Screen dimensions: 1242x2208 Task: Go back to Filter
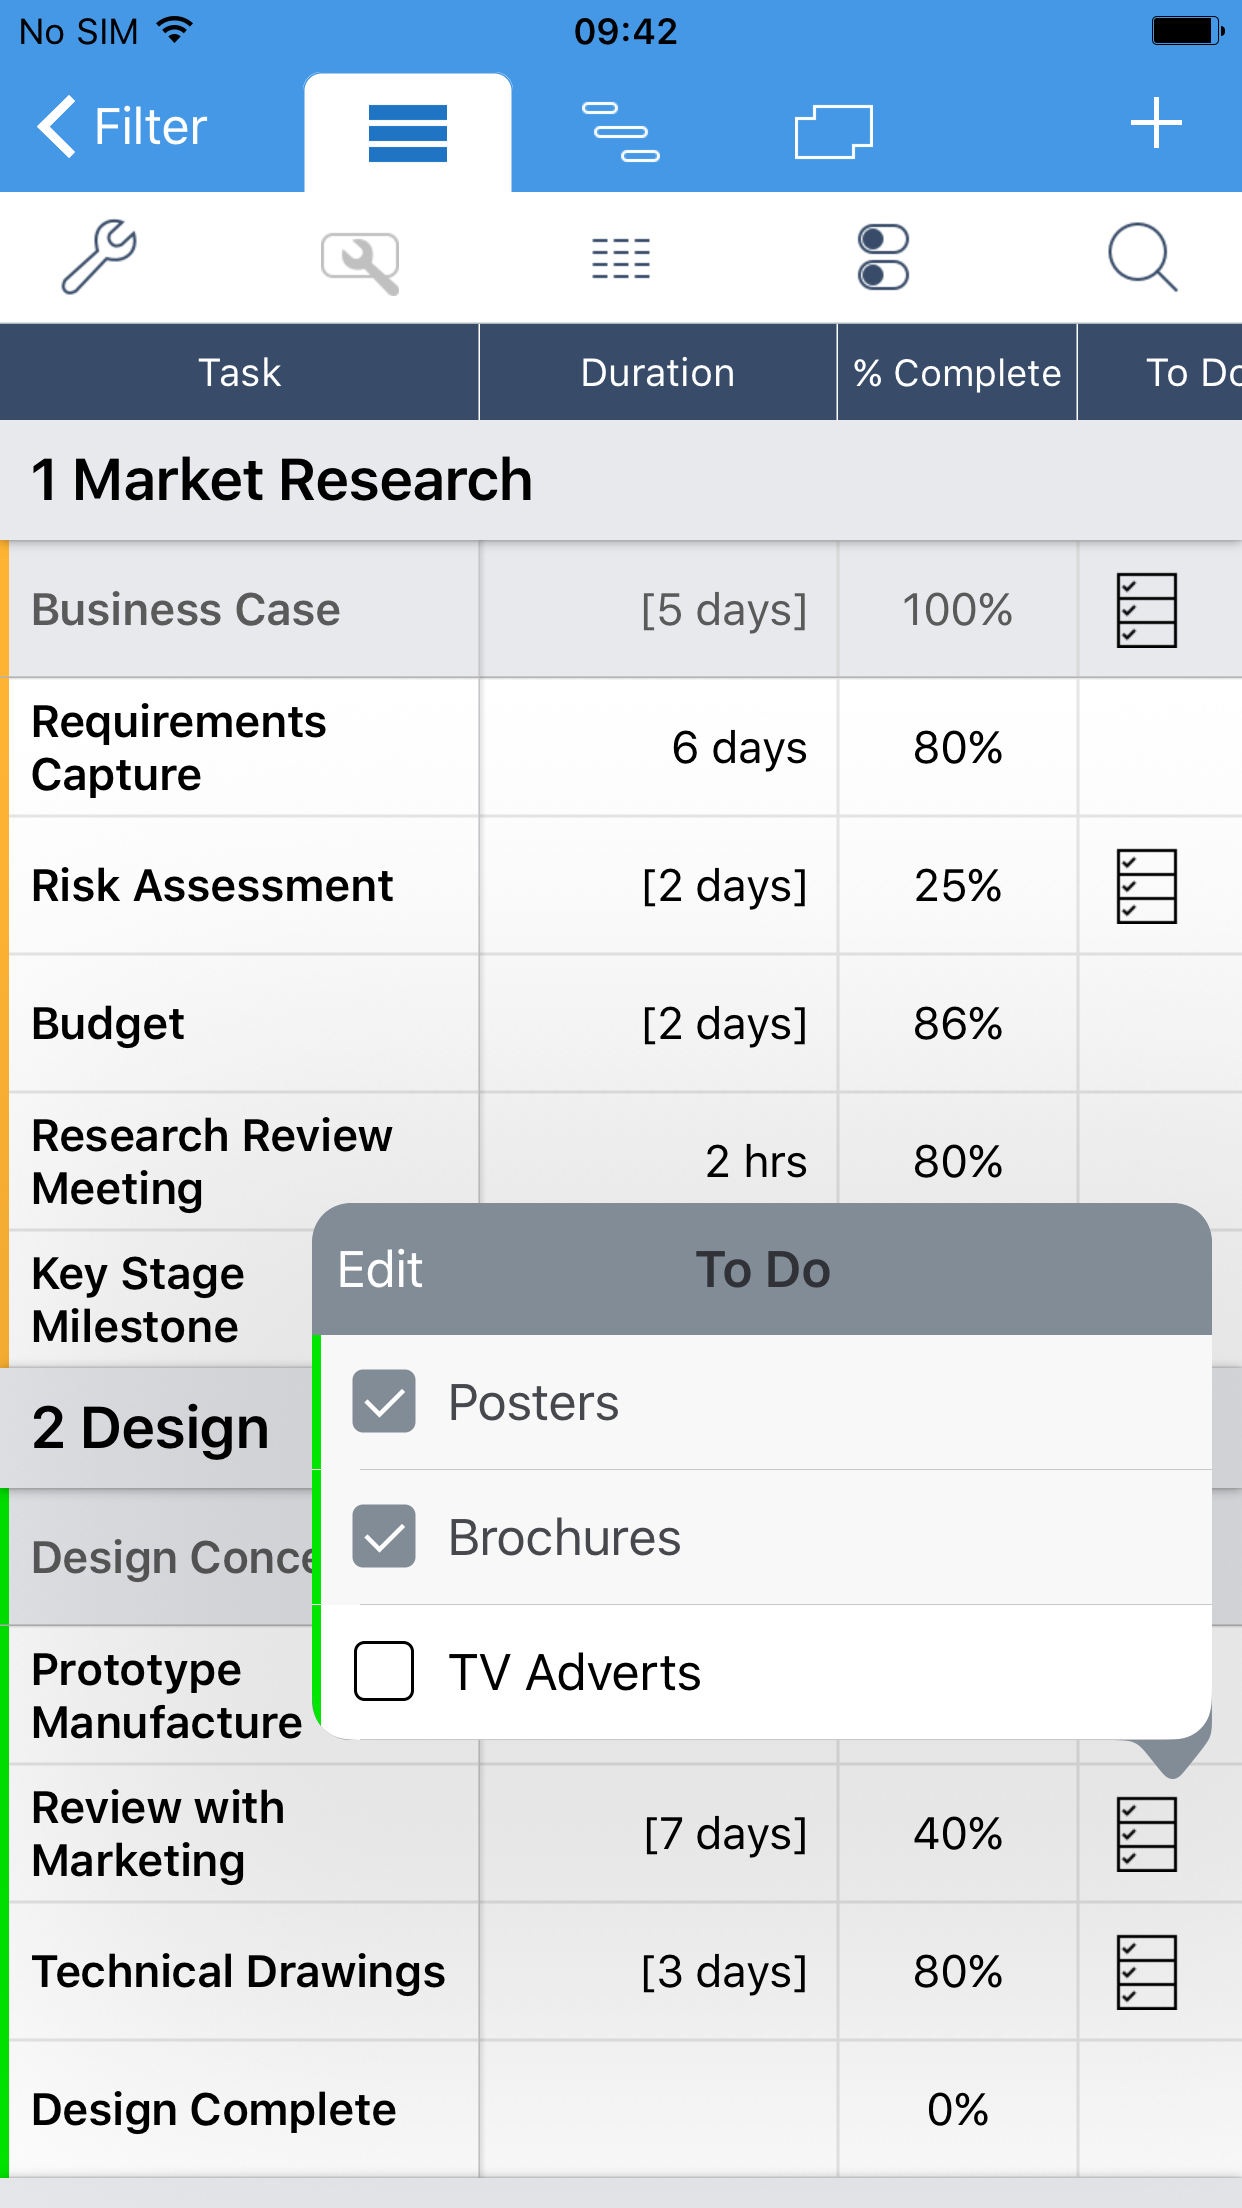pyautogui.click(x=122, y=127)
